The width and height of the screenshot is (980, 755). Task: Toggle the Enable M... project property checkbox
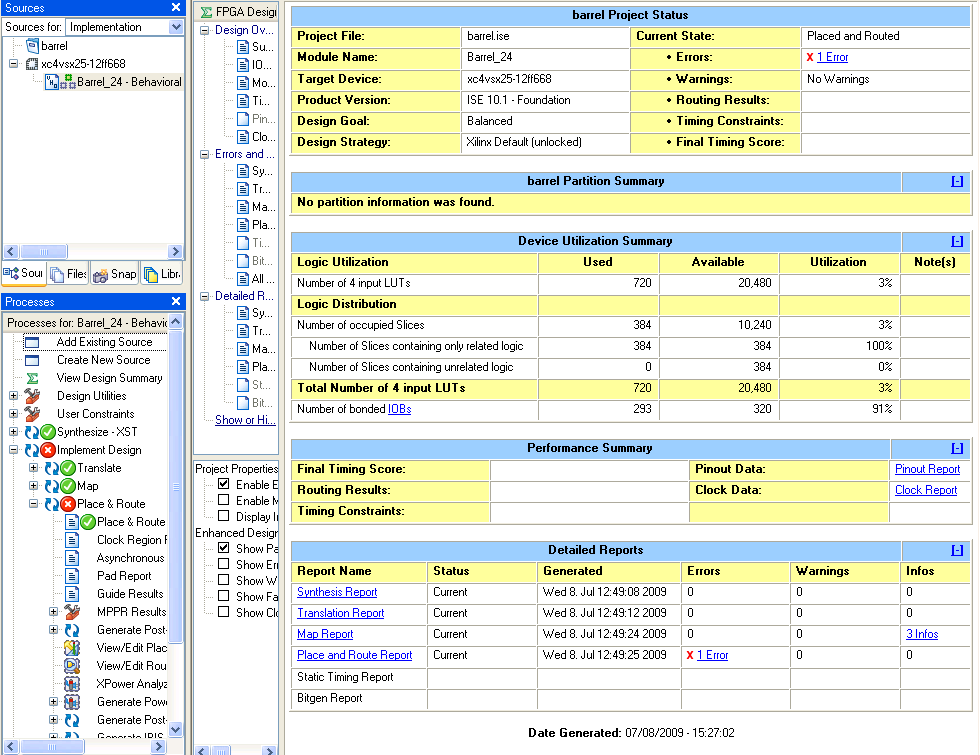pos(223,500)
